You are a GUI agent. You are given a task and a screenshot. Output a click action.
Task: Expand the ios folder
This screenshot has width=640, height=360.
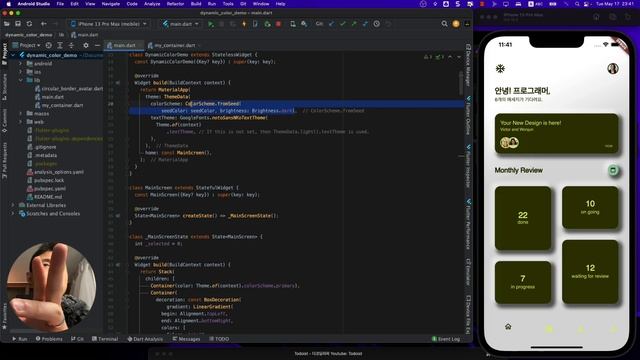(20, 72)
